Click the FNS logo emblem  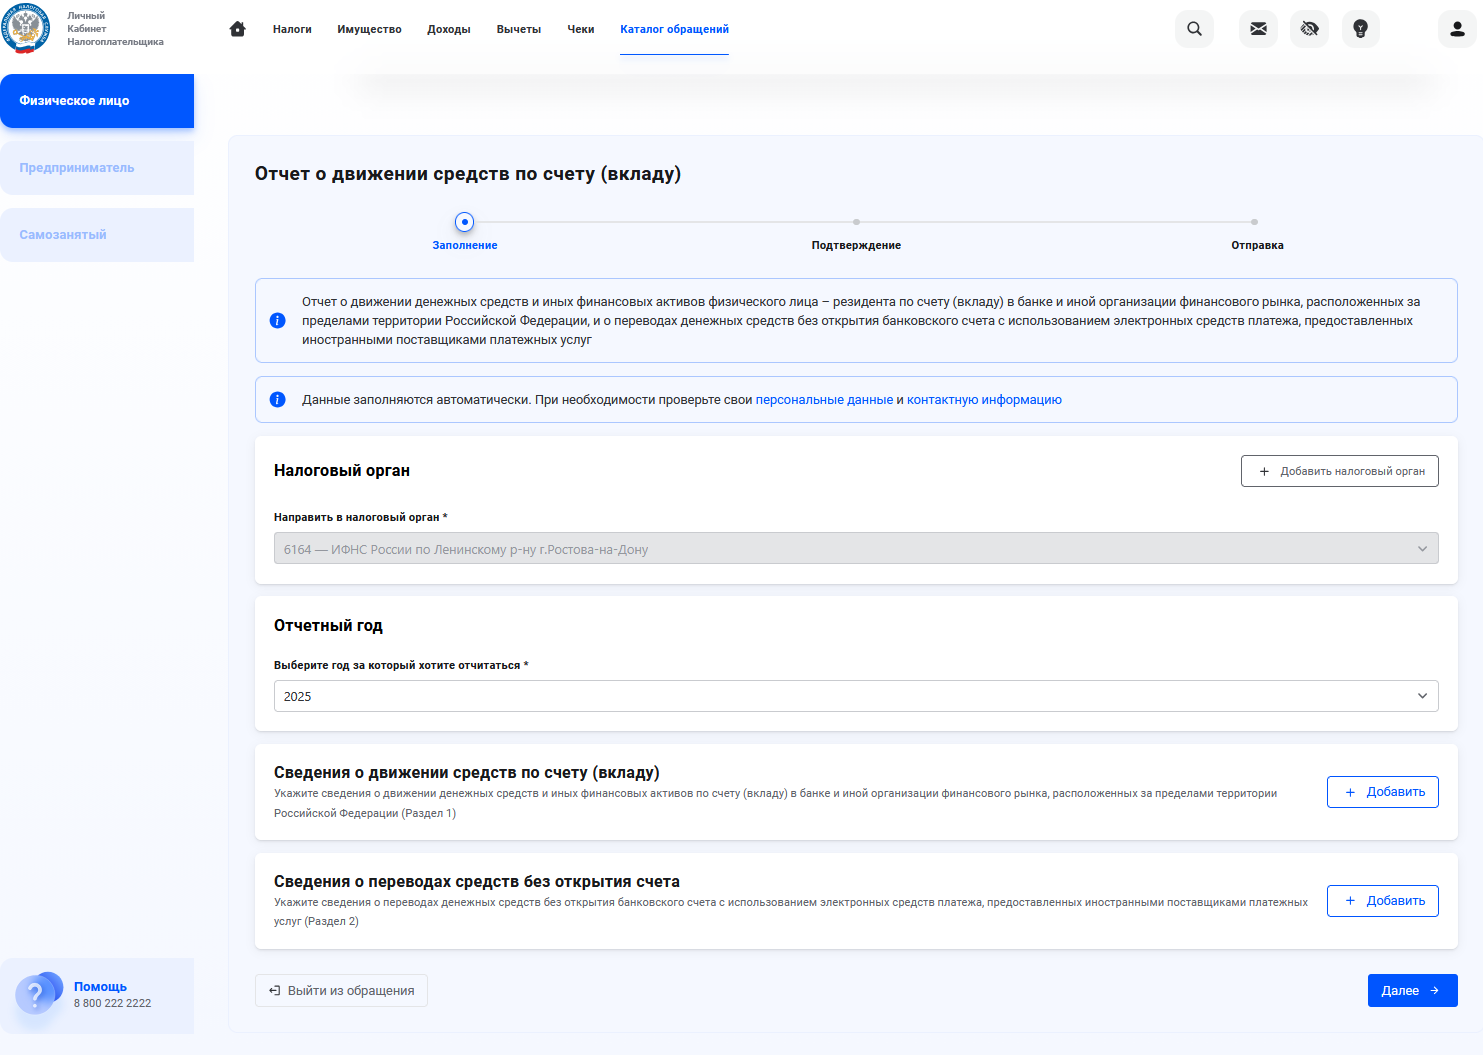click(x=26, y=29)
